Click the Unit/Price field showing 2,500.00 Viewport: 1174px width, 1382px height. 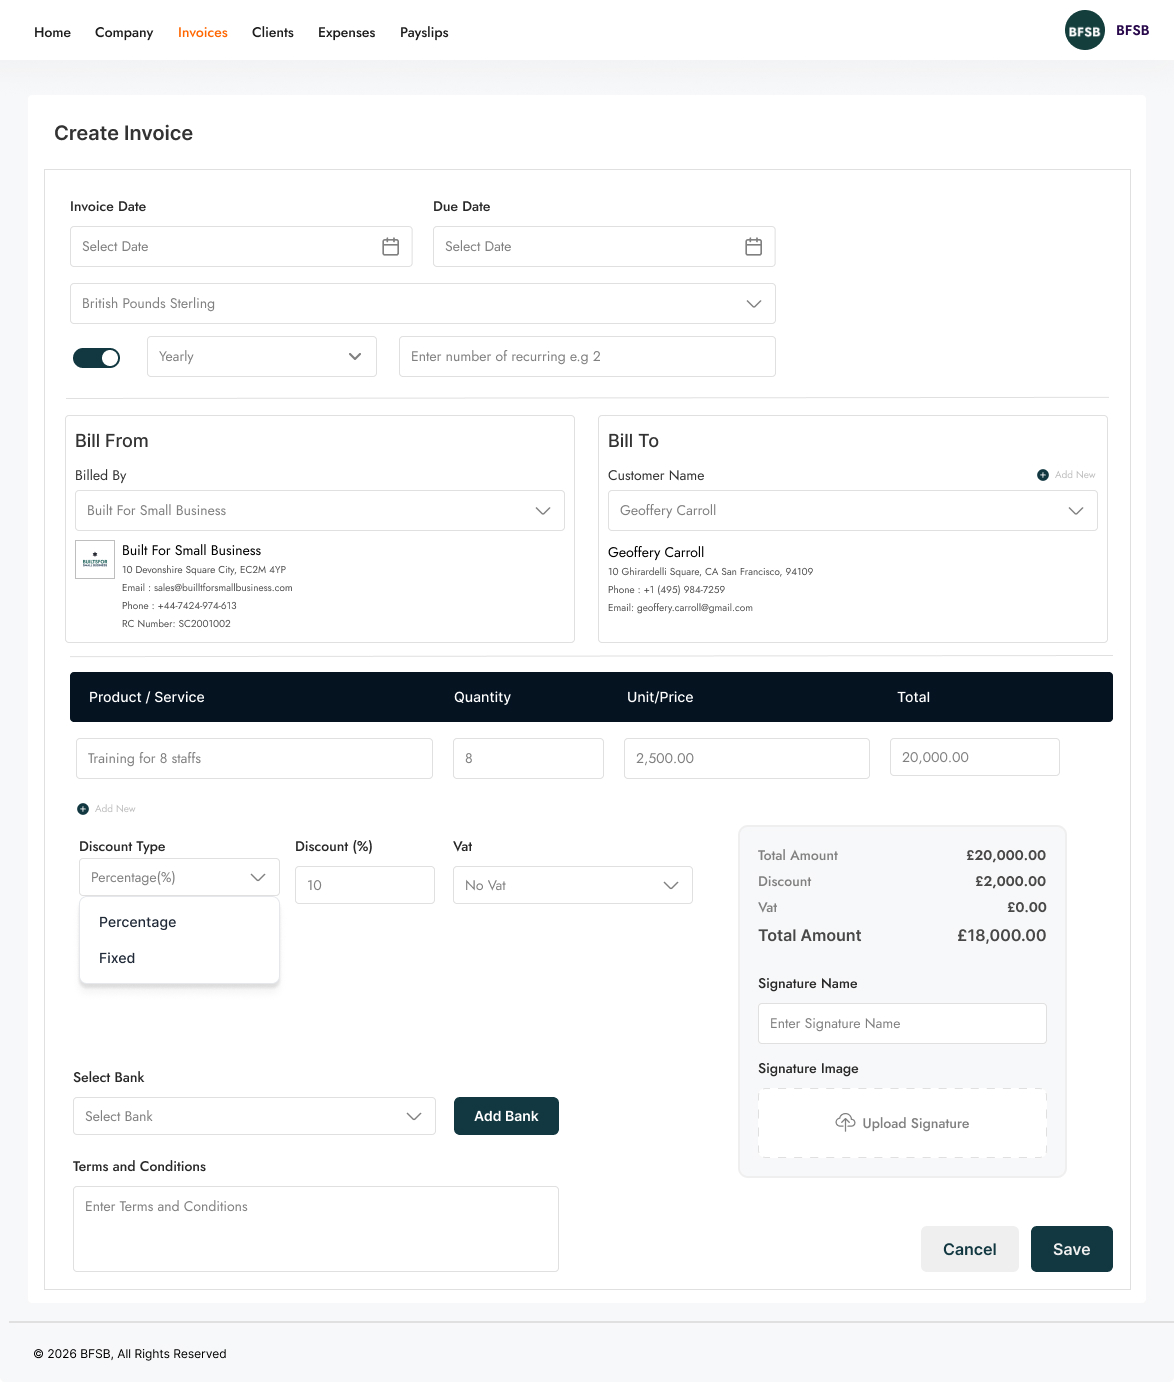[x=747, y=758]
